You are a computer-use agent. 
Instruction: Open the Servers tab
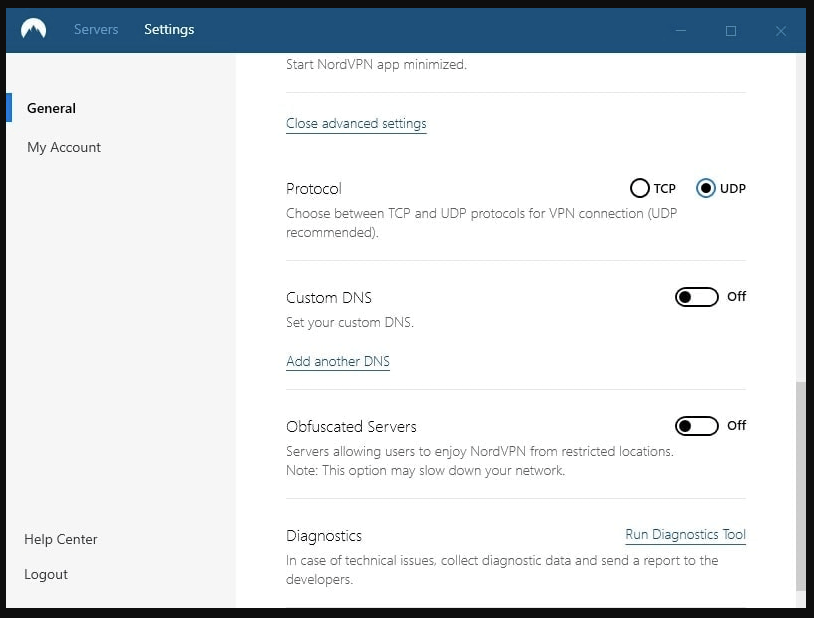96,30
